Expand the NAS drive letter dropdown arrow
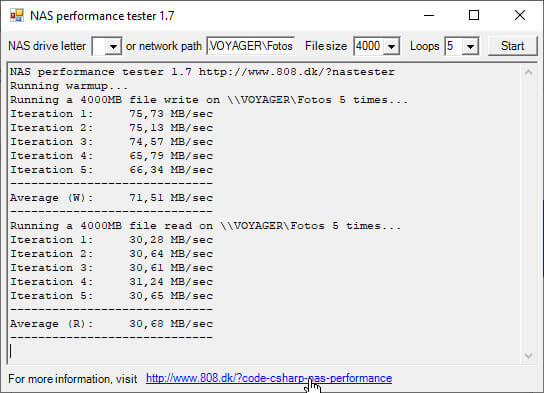Image resolution: width=544 pixels, height=393 pixels. click(113, 46)
